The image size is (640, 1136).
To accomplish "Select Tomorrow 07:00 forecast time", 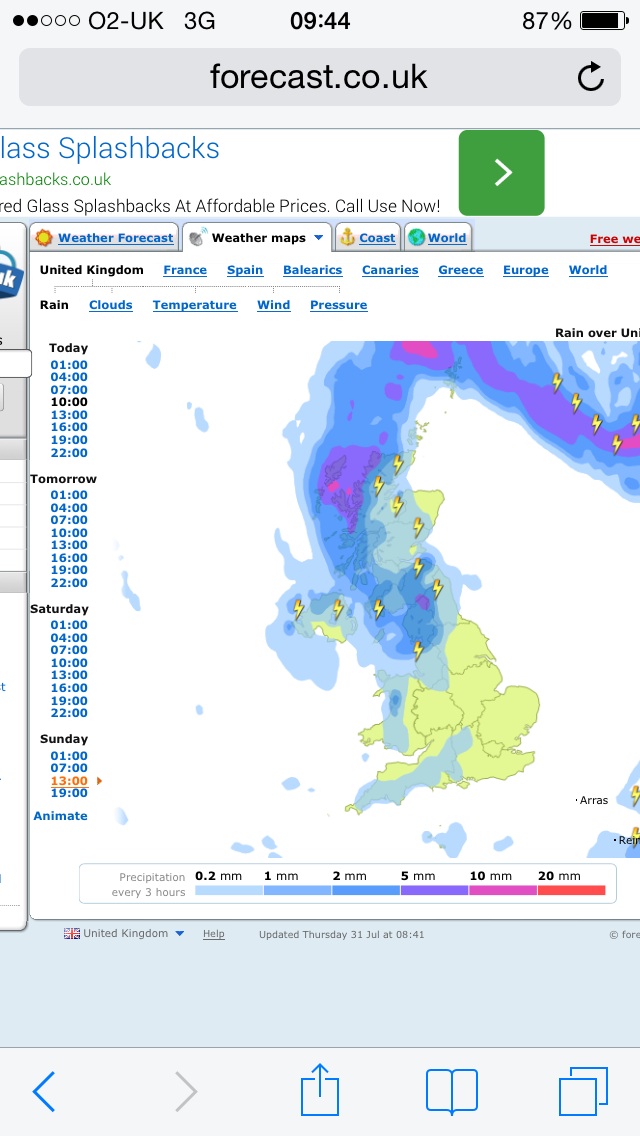I will coord(69,519).
